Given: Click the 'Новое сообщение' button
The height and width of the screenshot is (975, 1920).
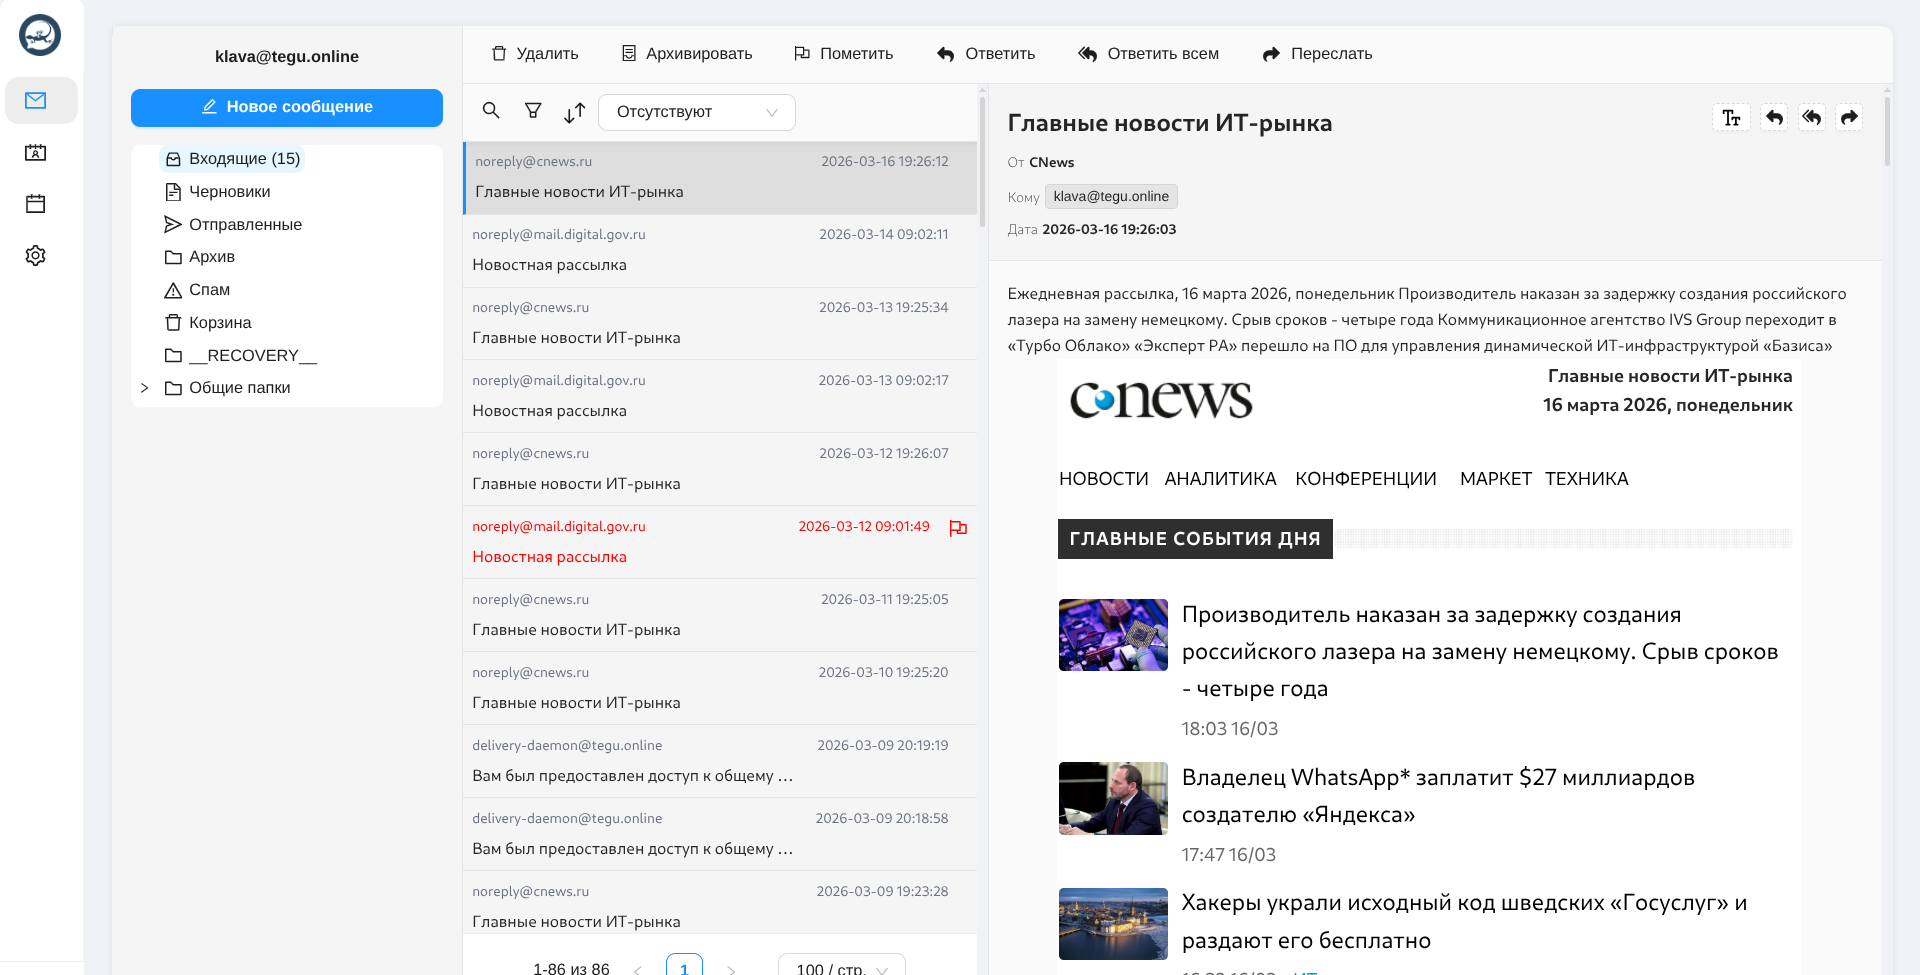Looking at the screenshot, I should (287, 108).
